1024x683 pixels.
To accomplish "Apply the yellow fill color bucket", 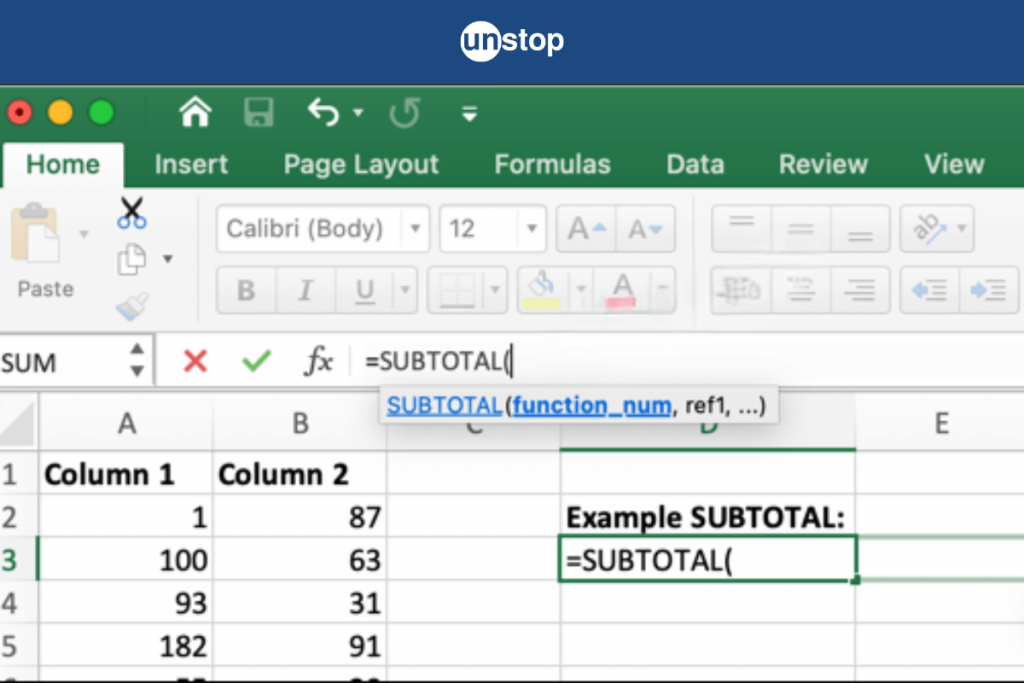I will pyautogui.click(x=542, y=290).
